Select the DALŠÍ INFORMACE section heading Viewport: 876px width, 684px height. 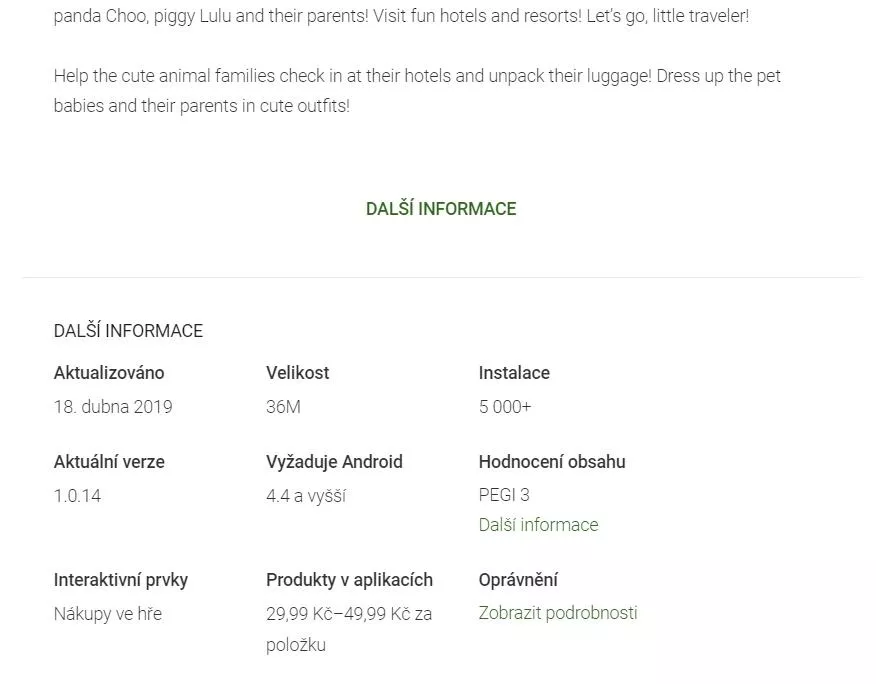click(128, 330)
